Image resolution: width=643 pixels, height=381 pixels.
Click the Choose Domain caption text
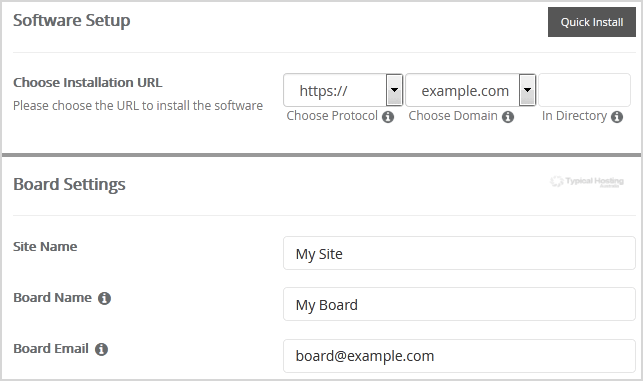(x=453, y=116)
